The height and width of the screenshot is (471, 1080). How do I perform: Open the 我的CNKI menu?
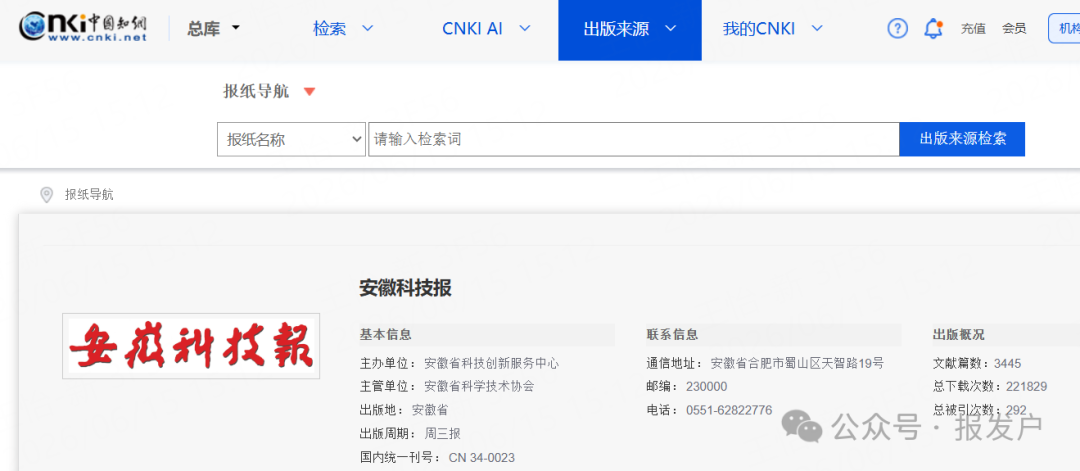(773, 28)
